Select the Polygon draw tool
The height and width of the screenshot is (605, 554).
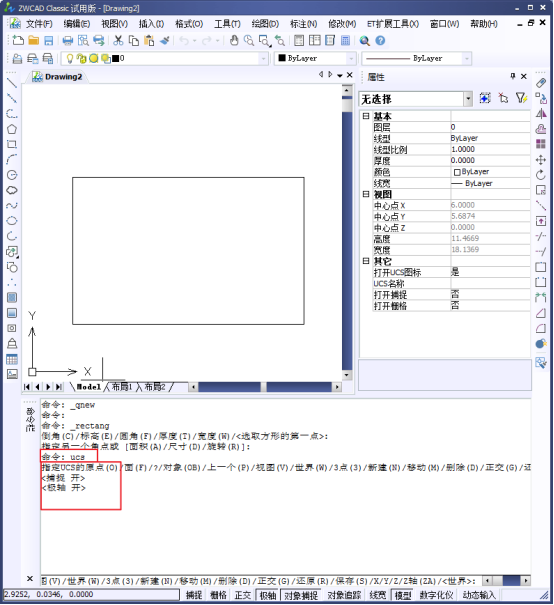(x=12, y=129)
